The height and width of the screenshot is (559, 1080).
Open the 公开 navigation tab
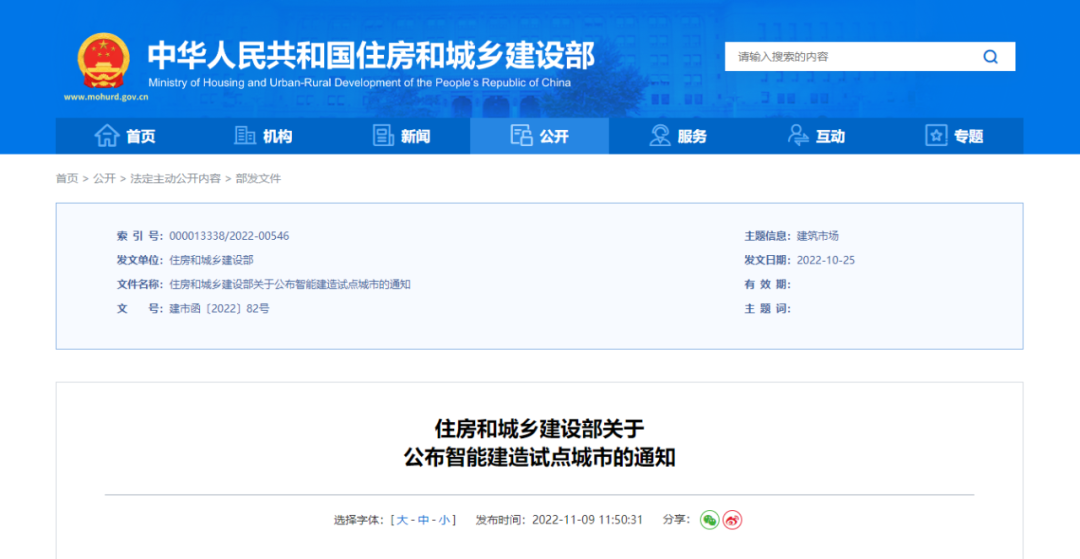(x=539, y=136)
